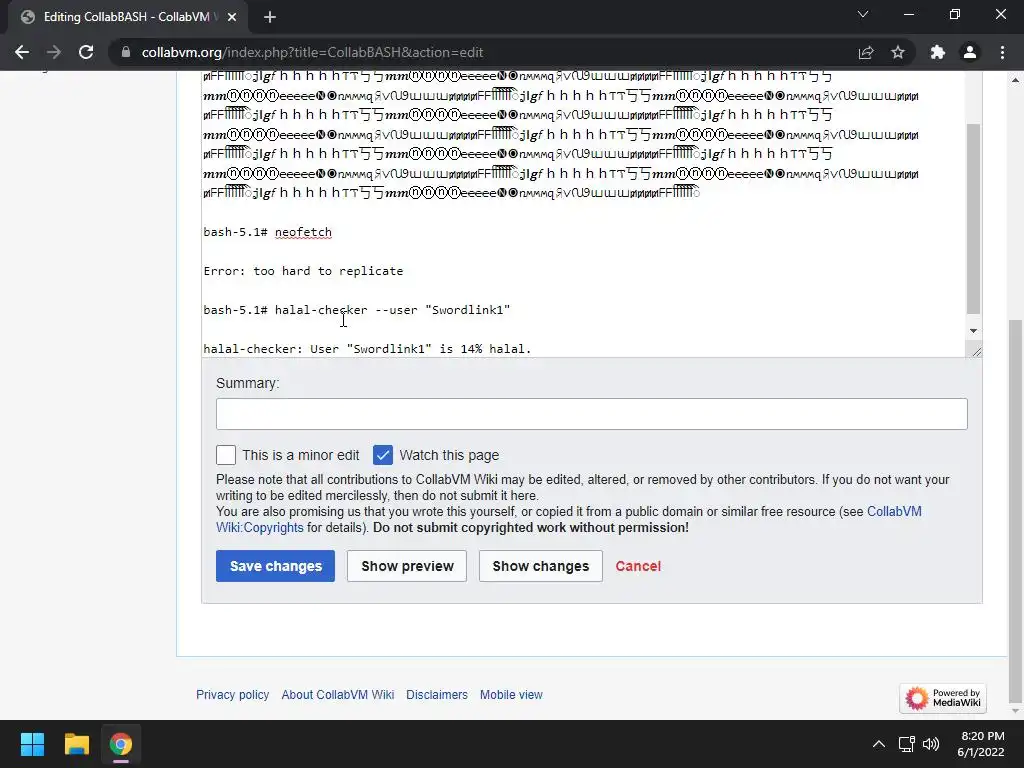Open the Powered by MediaWiki badge
The width and height of the screenshot is (1024, 768).
pyautogui.click(x=943, y=698)
